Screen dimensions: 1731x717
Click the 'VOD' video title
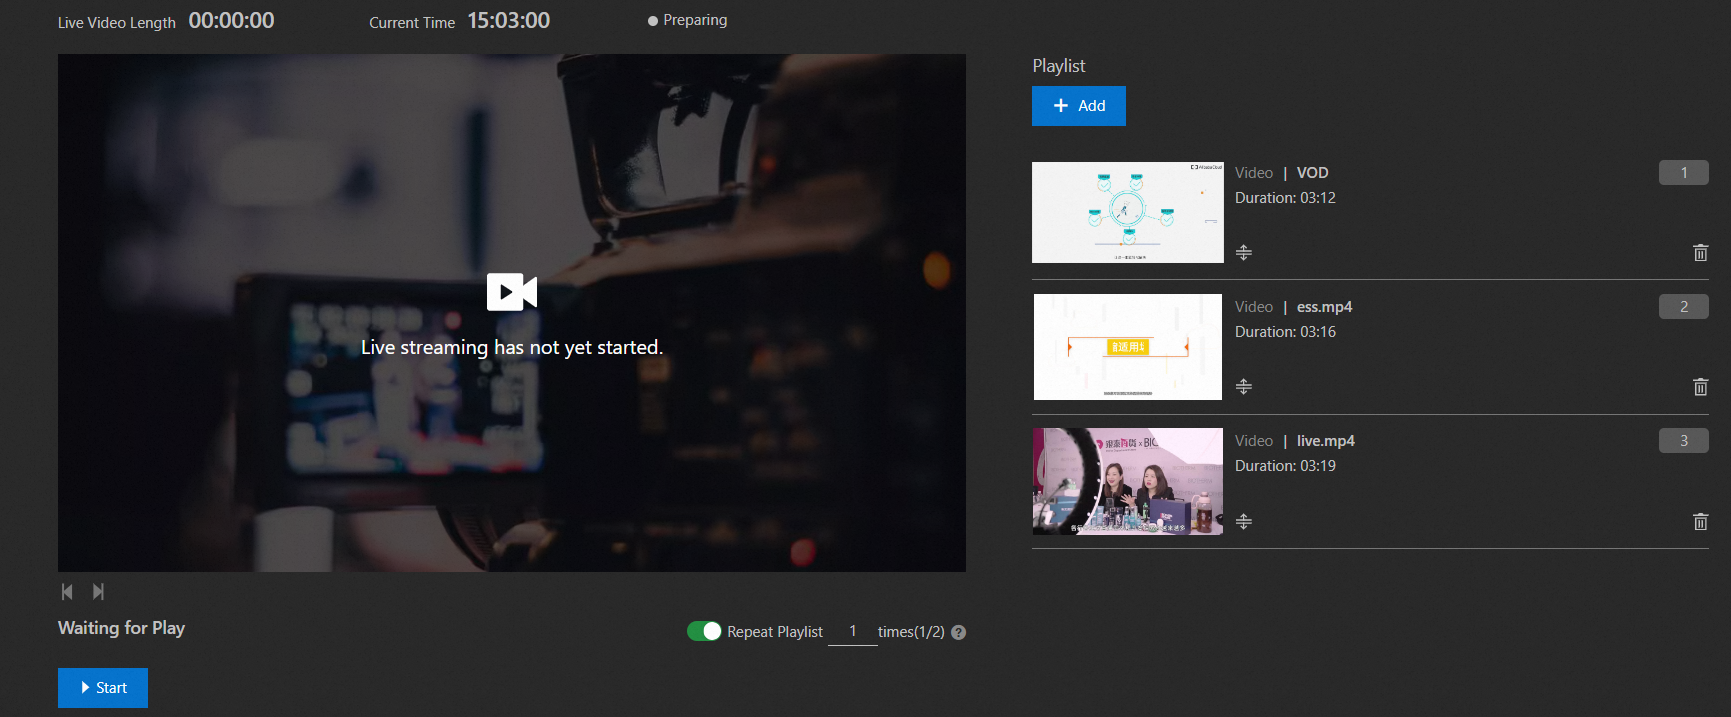click(1313, 173)
